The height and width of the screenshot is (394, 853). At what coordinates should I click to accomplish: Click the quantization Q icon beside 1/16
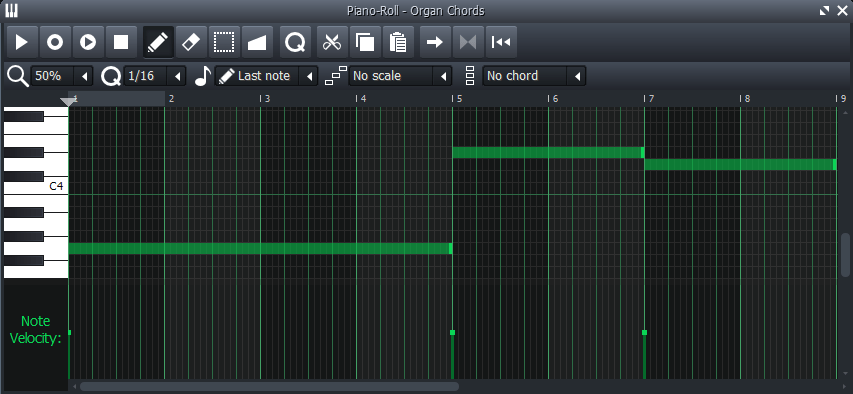click(x=111, y=76)
